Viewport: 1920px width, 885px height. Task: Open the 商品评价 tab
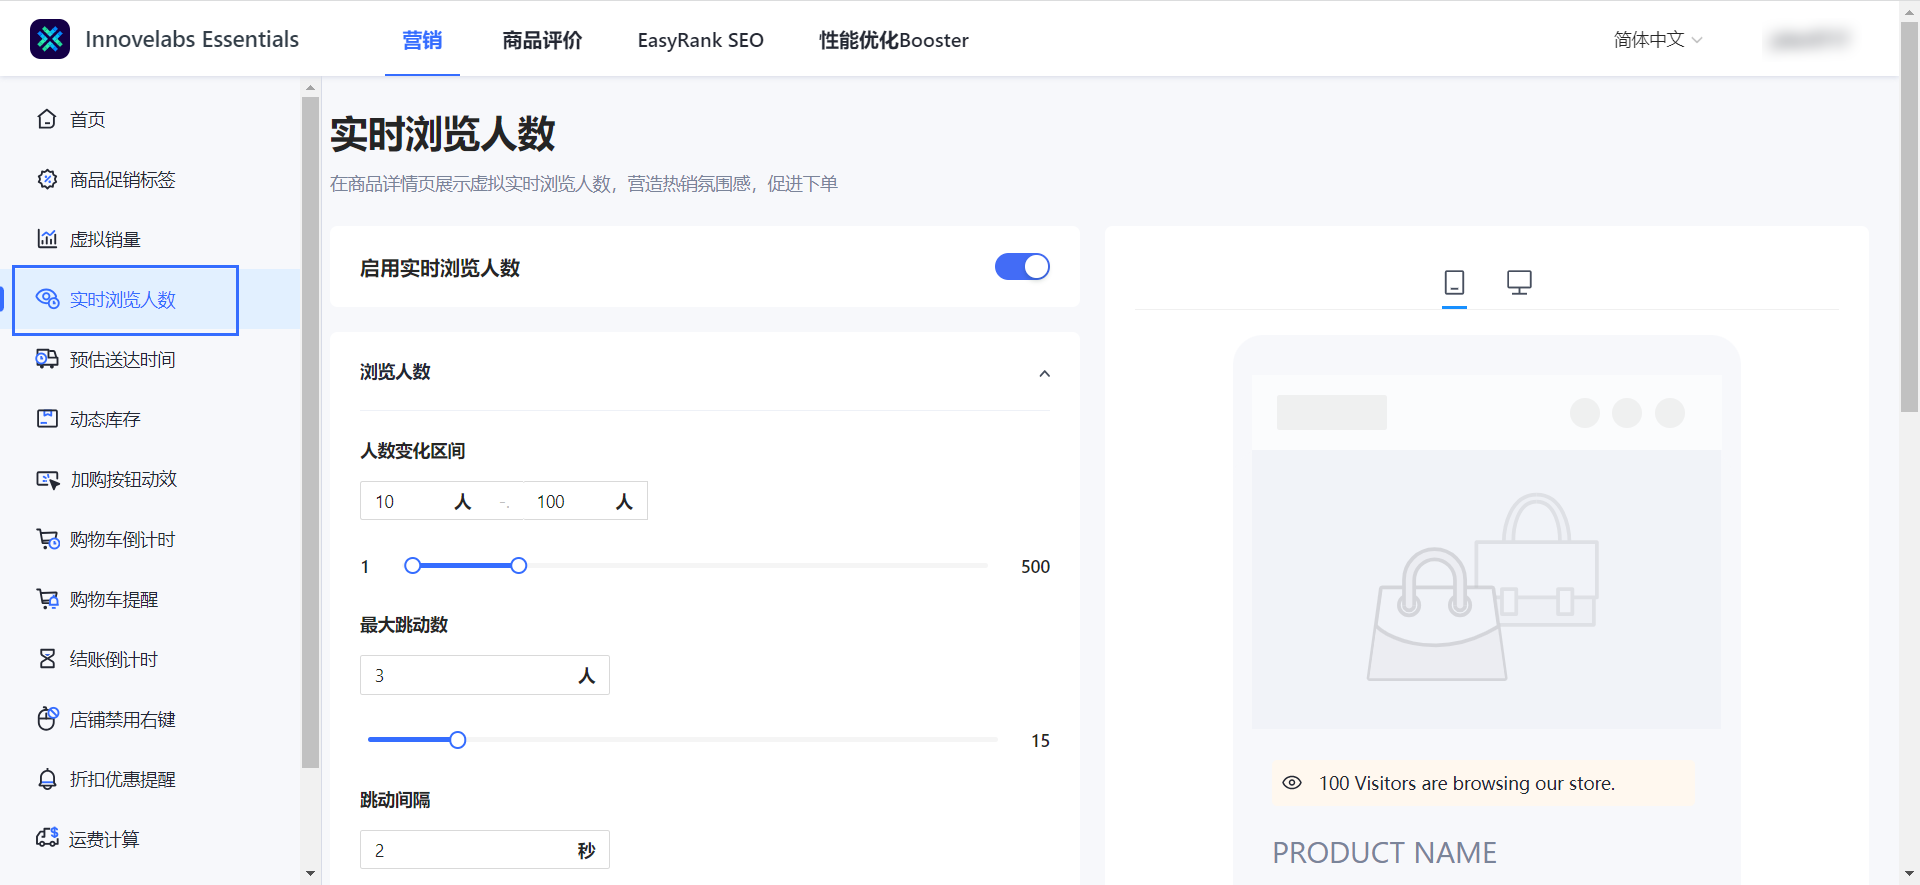542,40
